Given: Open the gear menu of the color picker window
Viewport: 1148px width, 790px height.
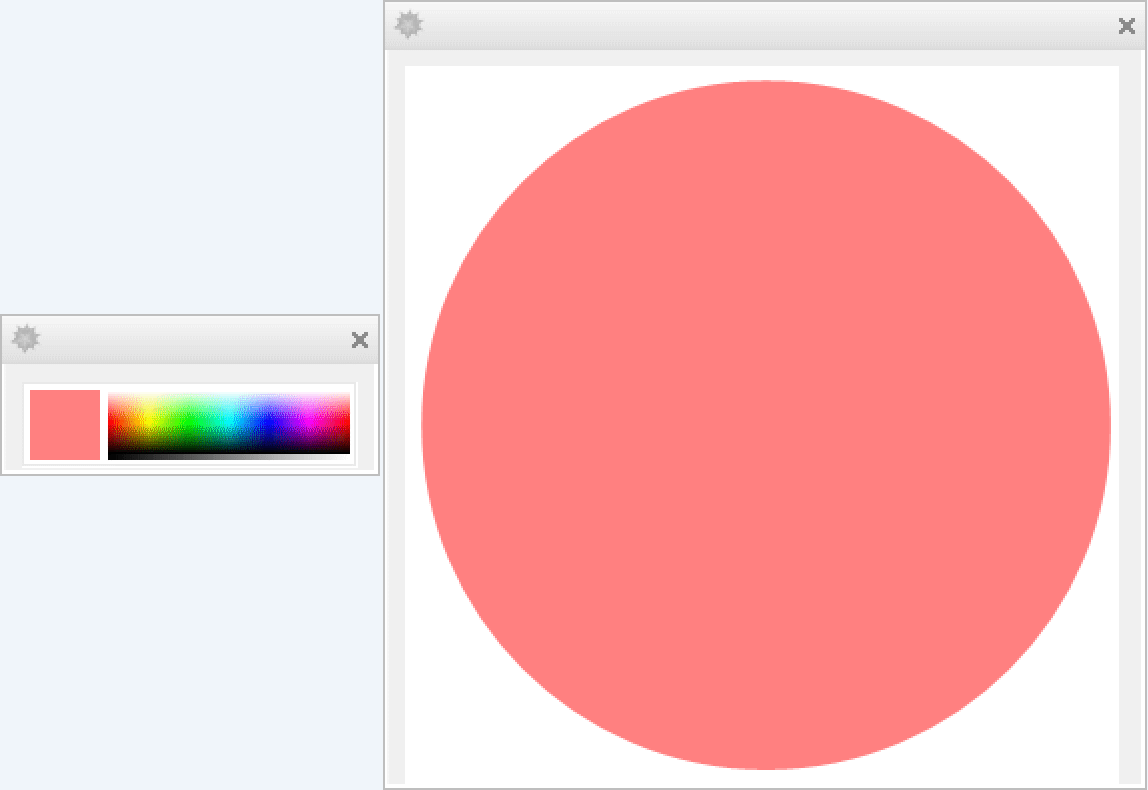Looking at the screenshot, I should pos(25,339).
